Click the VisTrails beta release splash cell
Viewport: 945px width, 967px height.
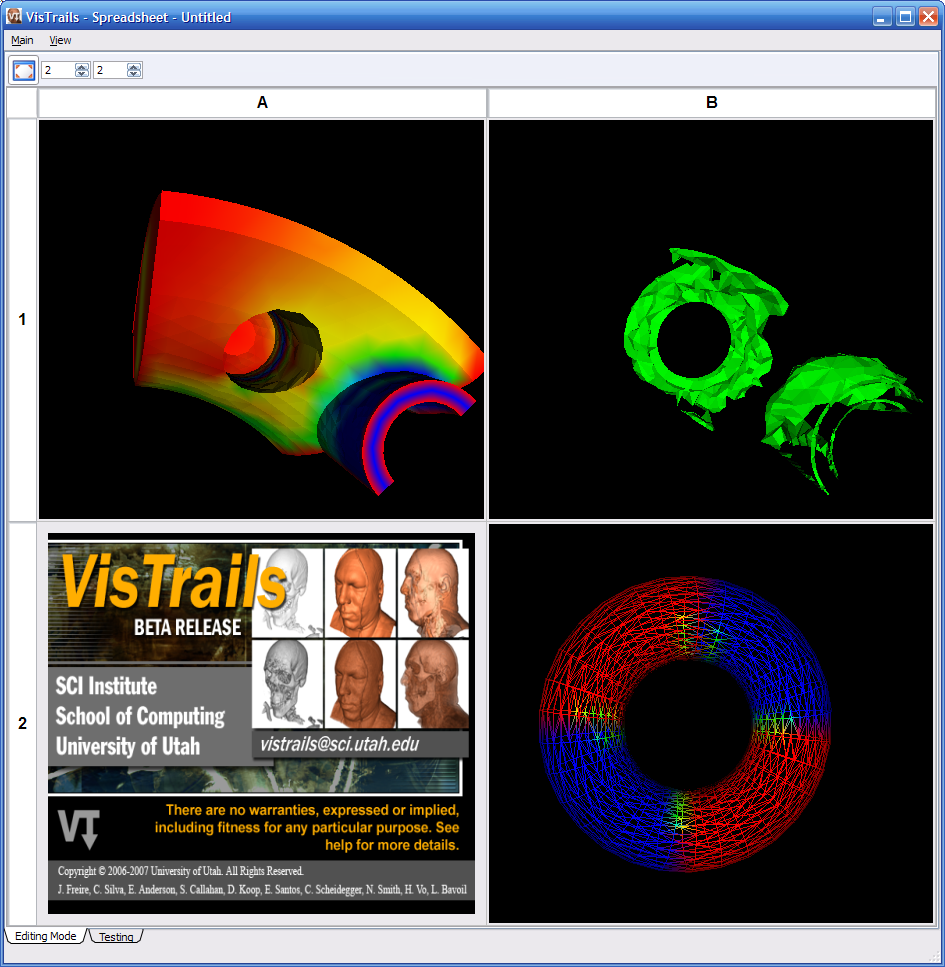[261, 723]
